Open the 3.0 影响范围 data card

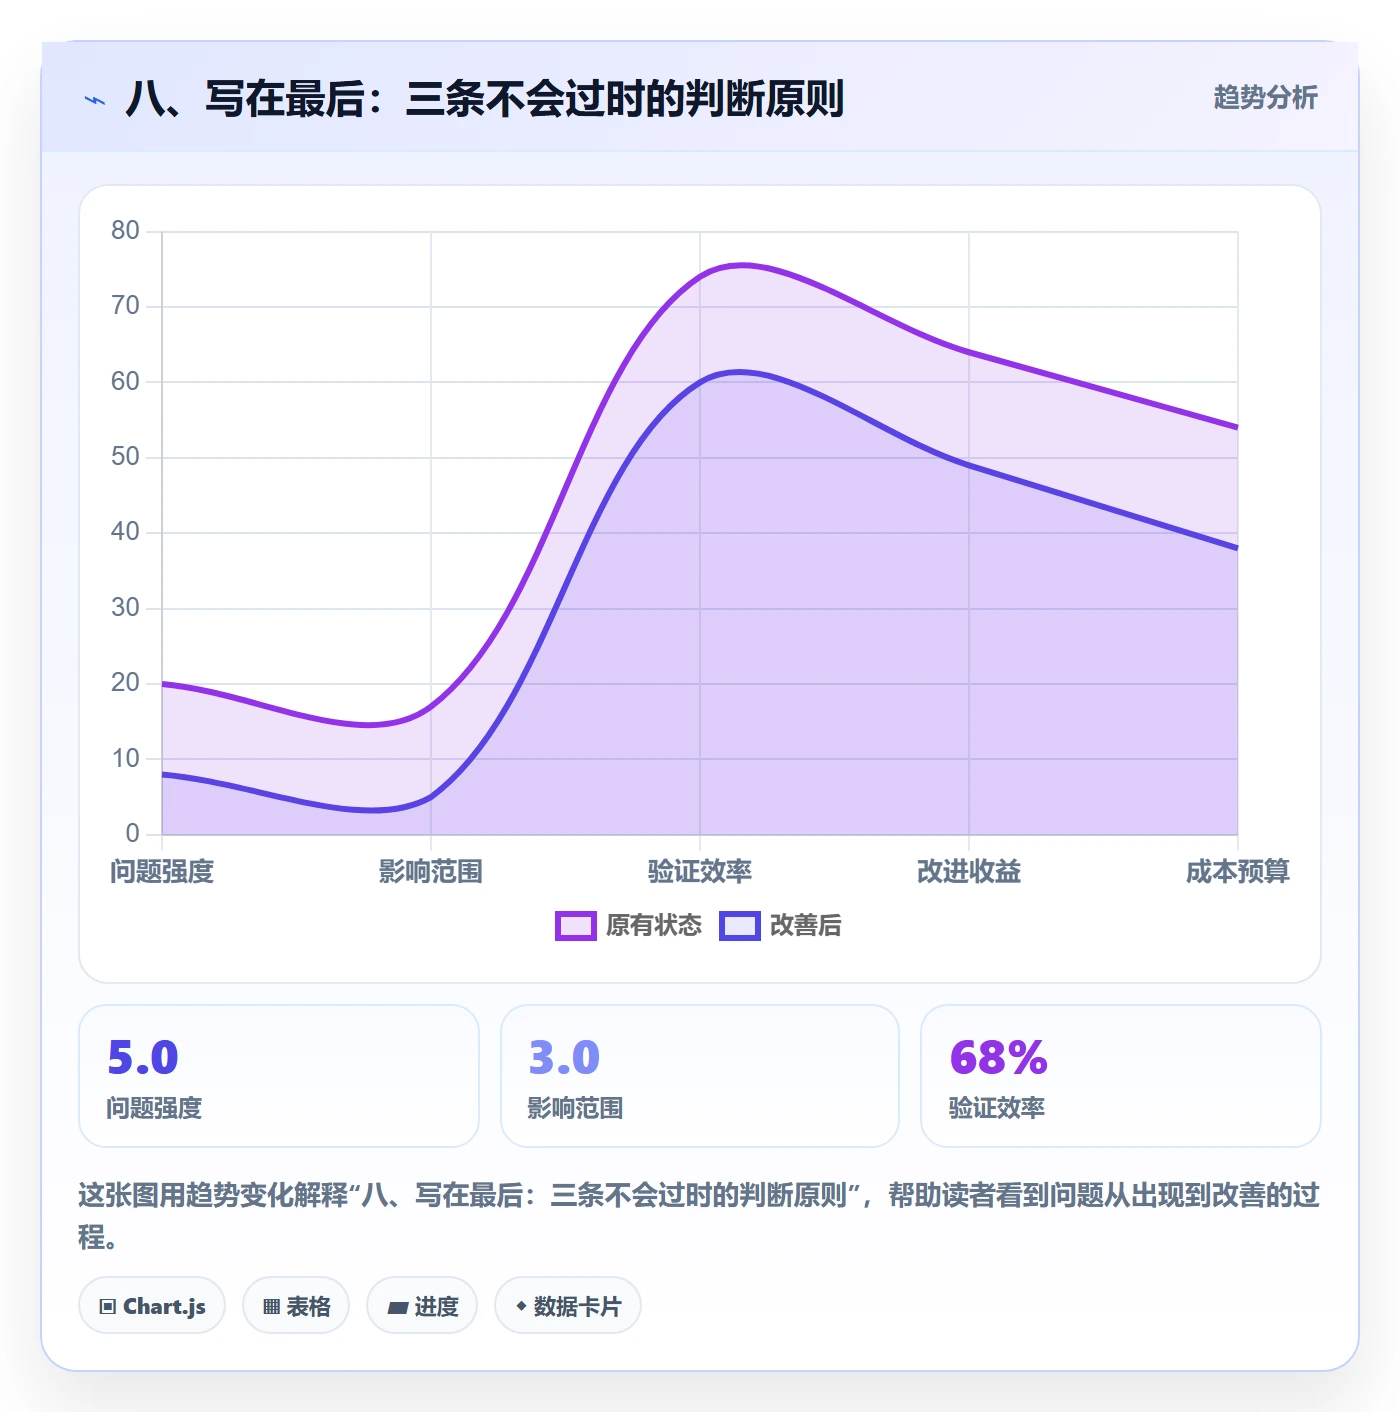[x=700, y=1076]
